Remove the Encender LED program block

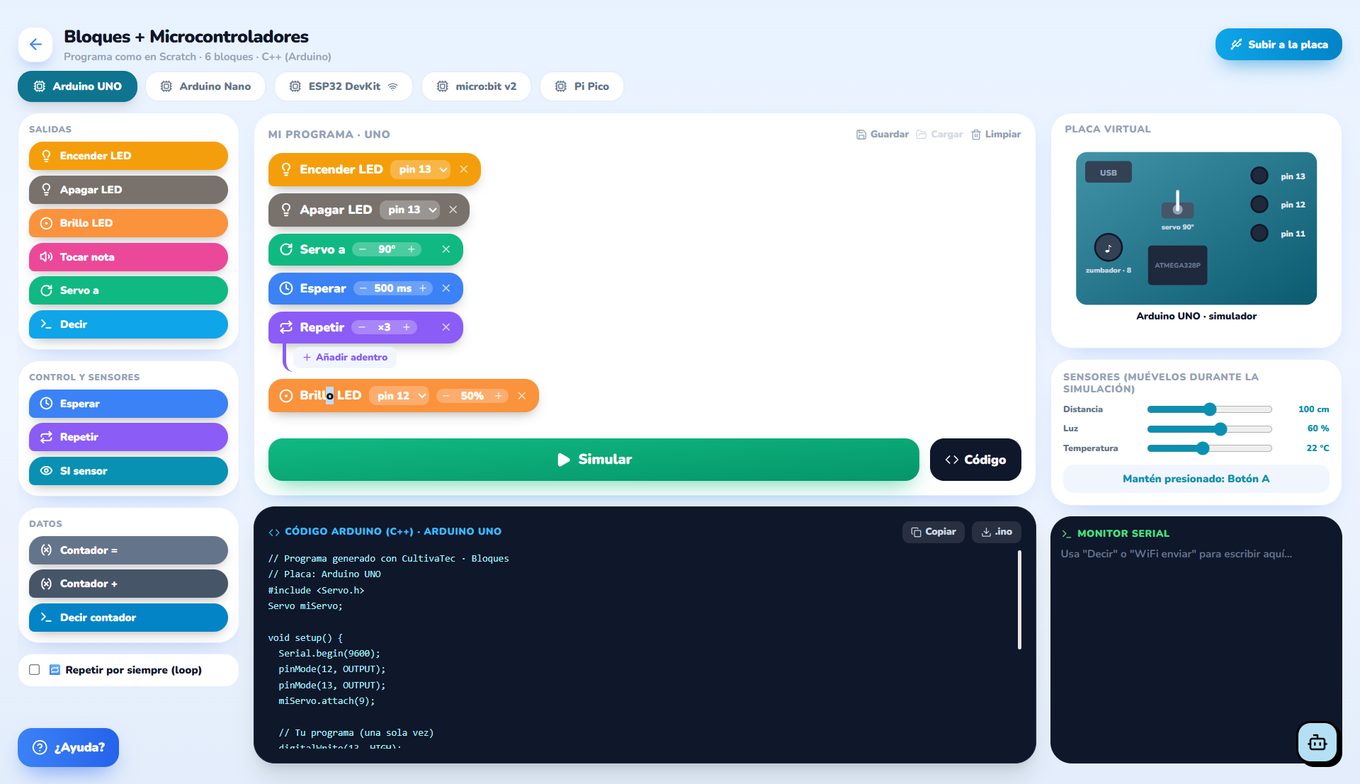pos(464,170)
